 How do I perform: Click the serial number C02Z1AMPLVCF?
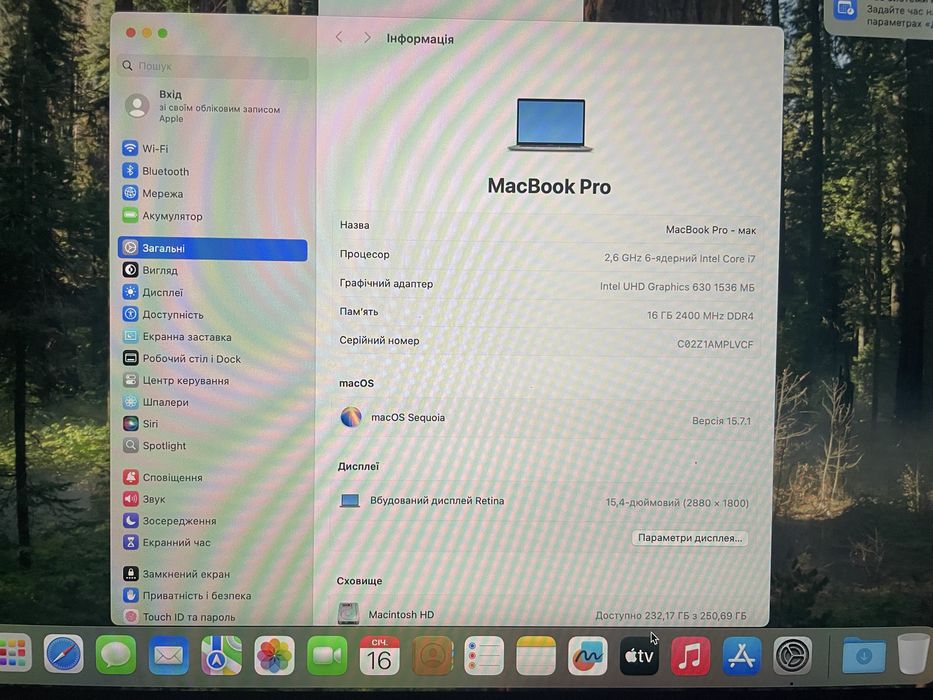715,345
